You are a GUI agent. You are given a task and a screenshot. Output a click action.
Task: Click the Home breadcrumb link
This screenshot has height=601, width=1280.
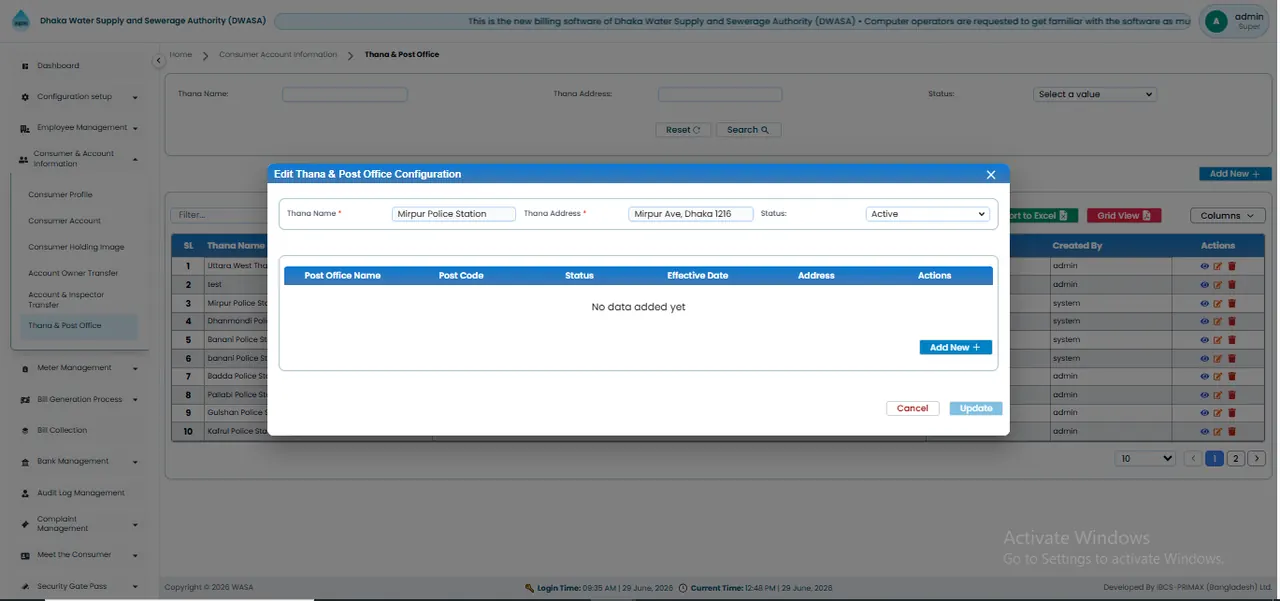180,54
